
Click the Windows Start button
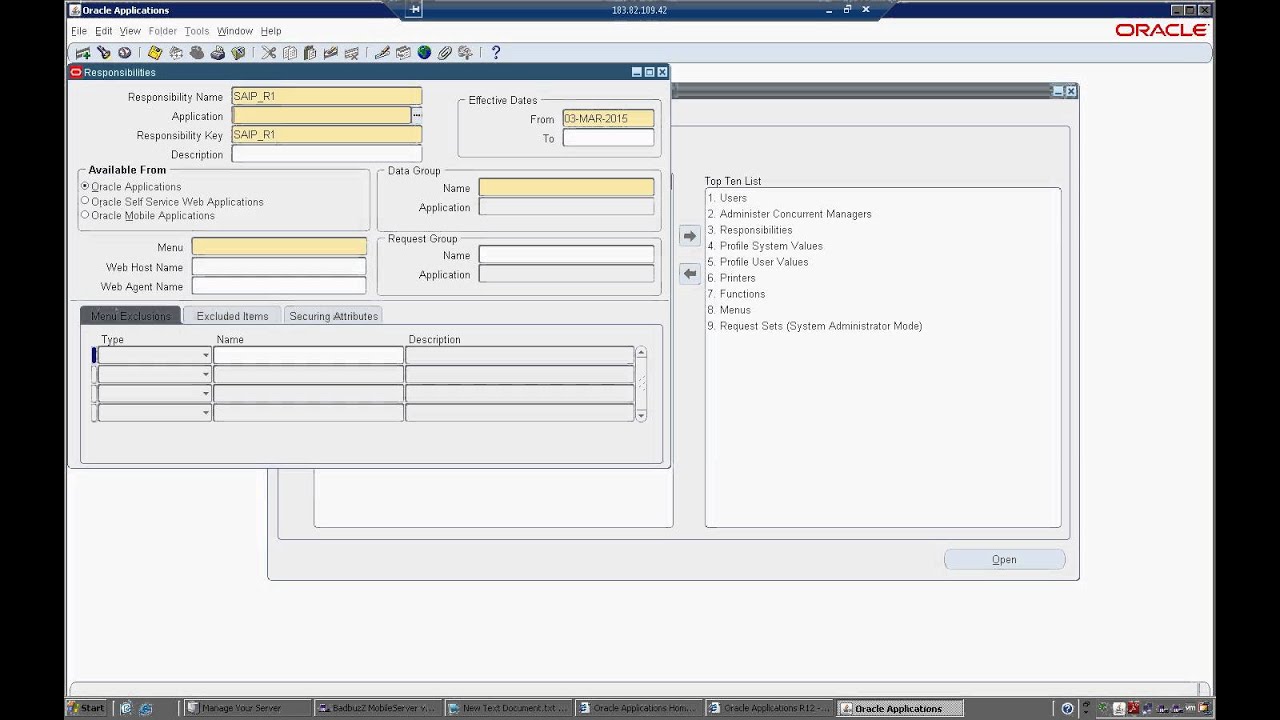[x=87, y=708]
